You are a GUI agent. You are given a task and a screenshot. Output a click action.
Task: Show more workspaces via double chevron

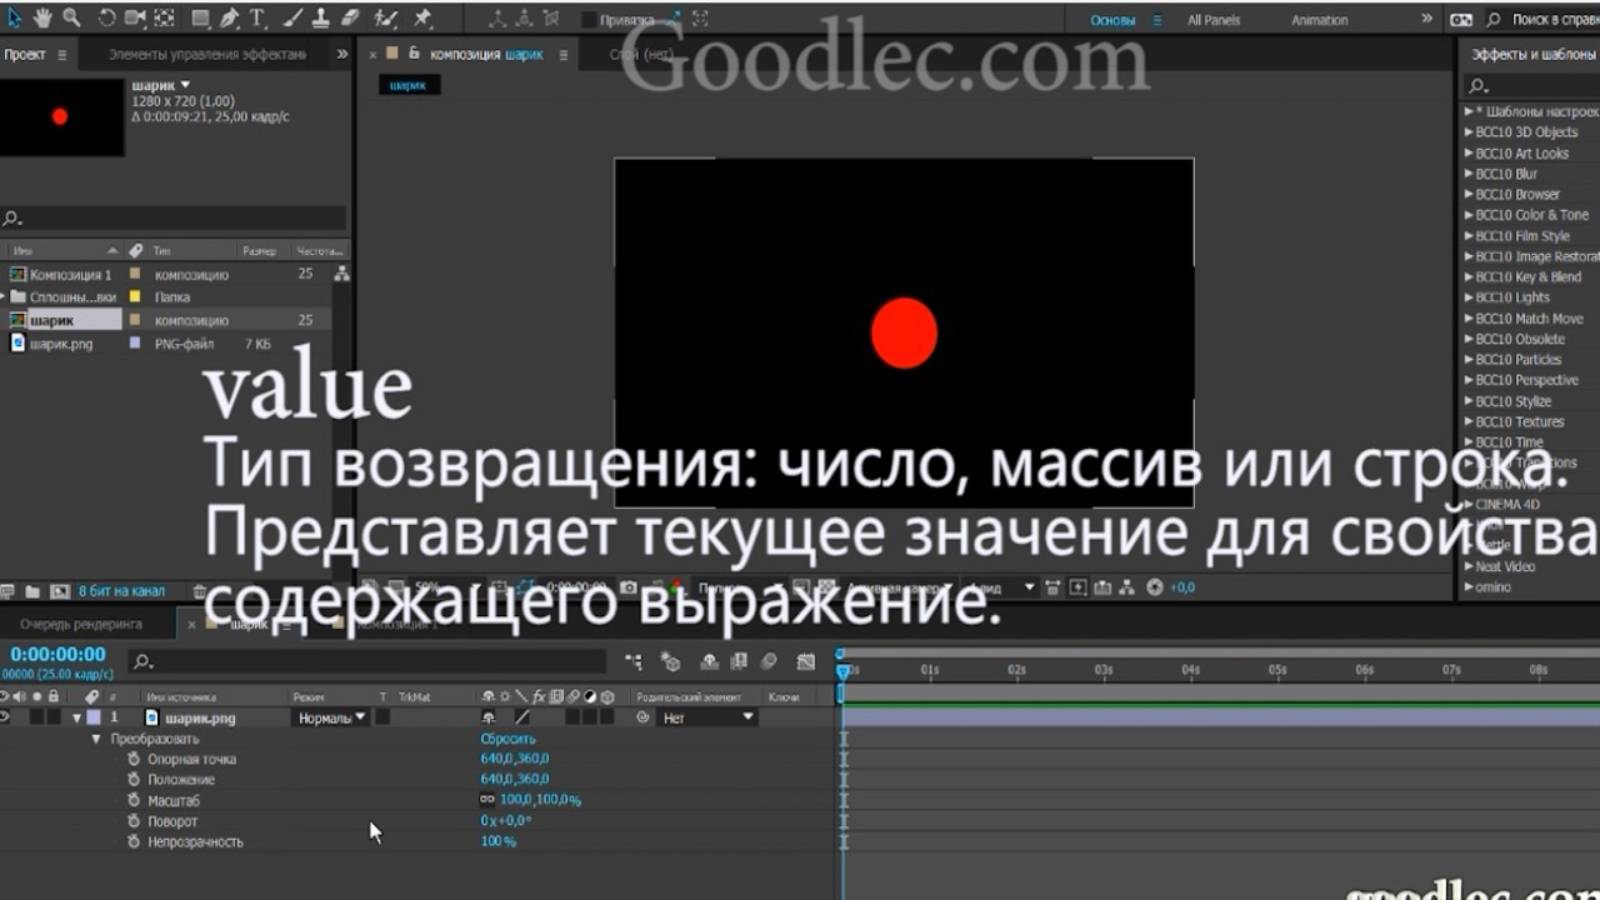(1427, 19)
